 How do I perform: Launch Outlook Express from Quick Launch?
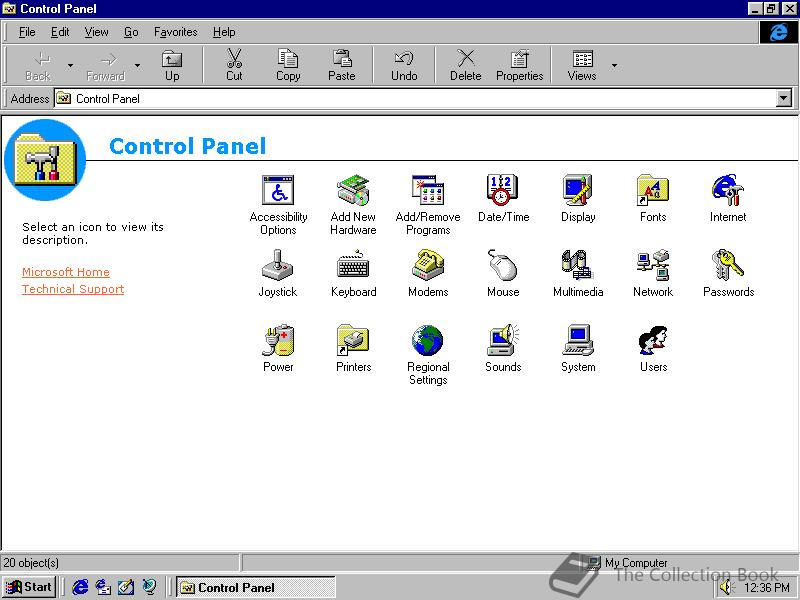click(x=103, y=587)
